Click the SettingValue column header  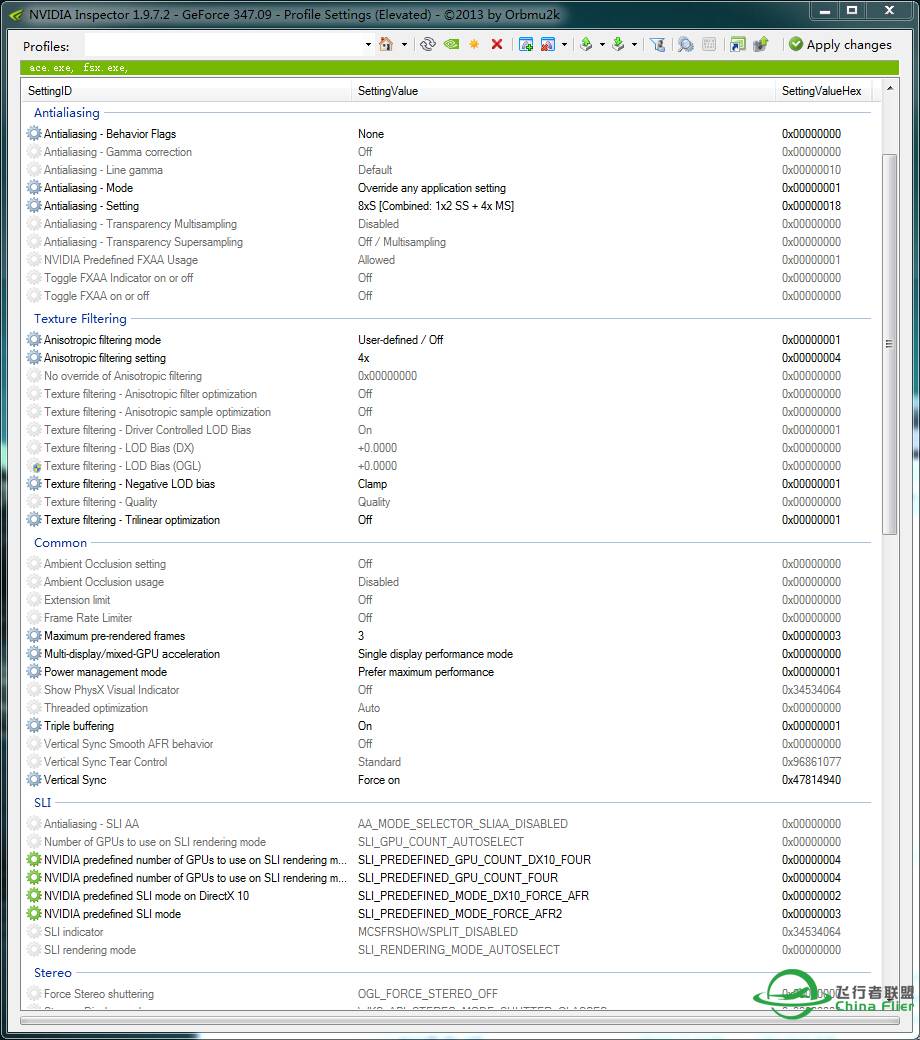[x=562, y=91]
